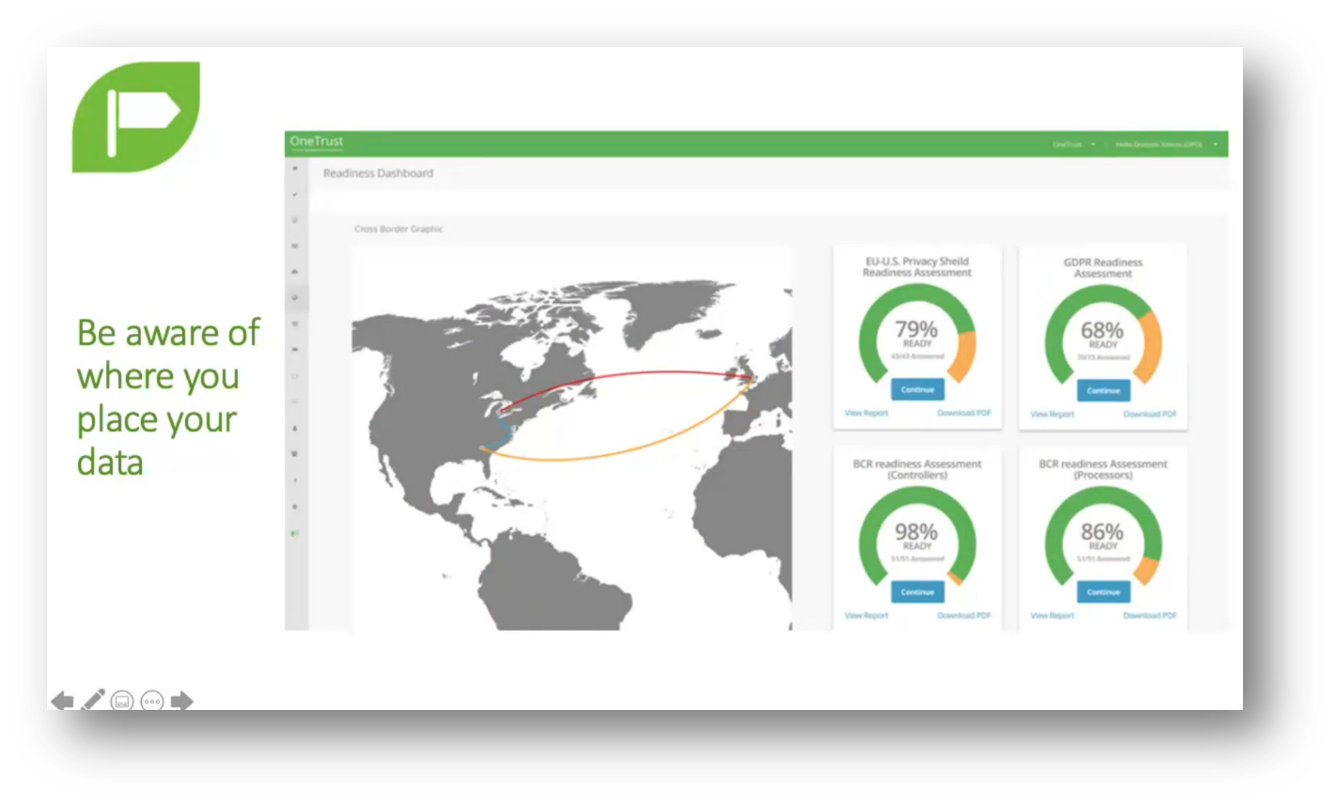Click the slide text 'Be aware of where you place your data'
Viewport: 1338px width, 805px height.
click(168, 396)
